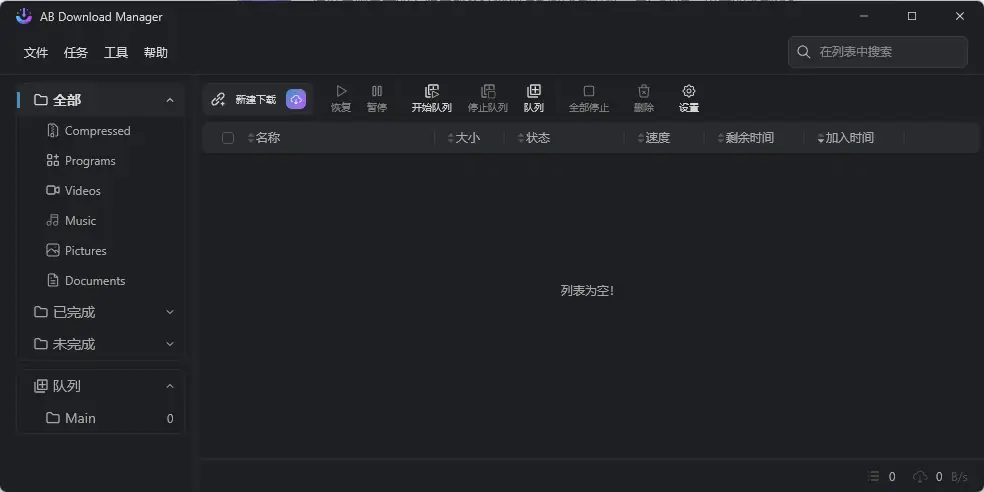Toggle the select-all checkbox in table header
Image resolution: width=984 pixels, height=492 pixels.
[x=228, y=138]
